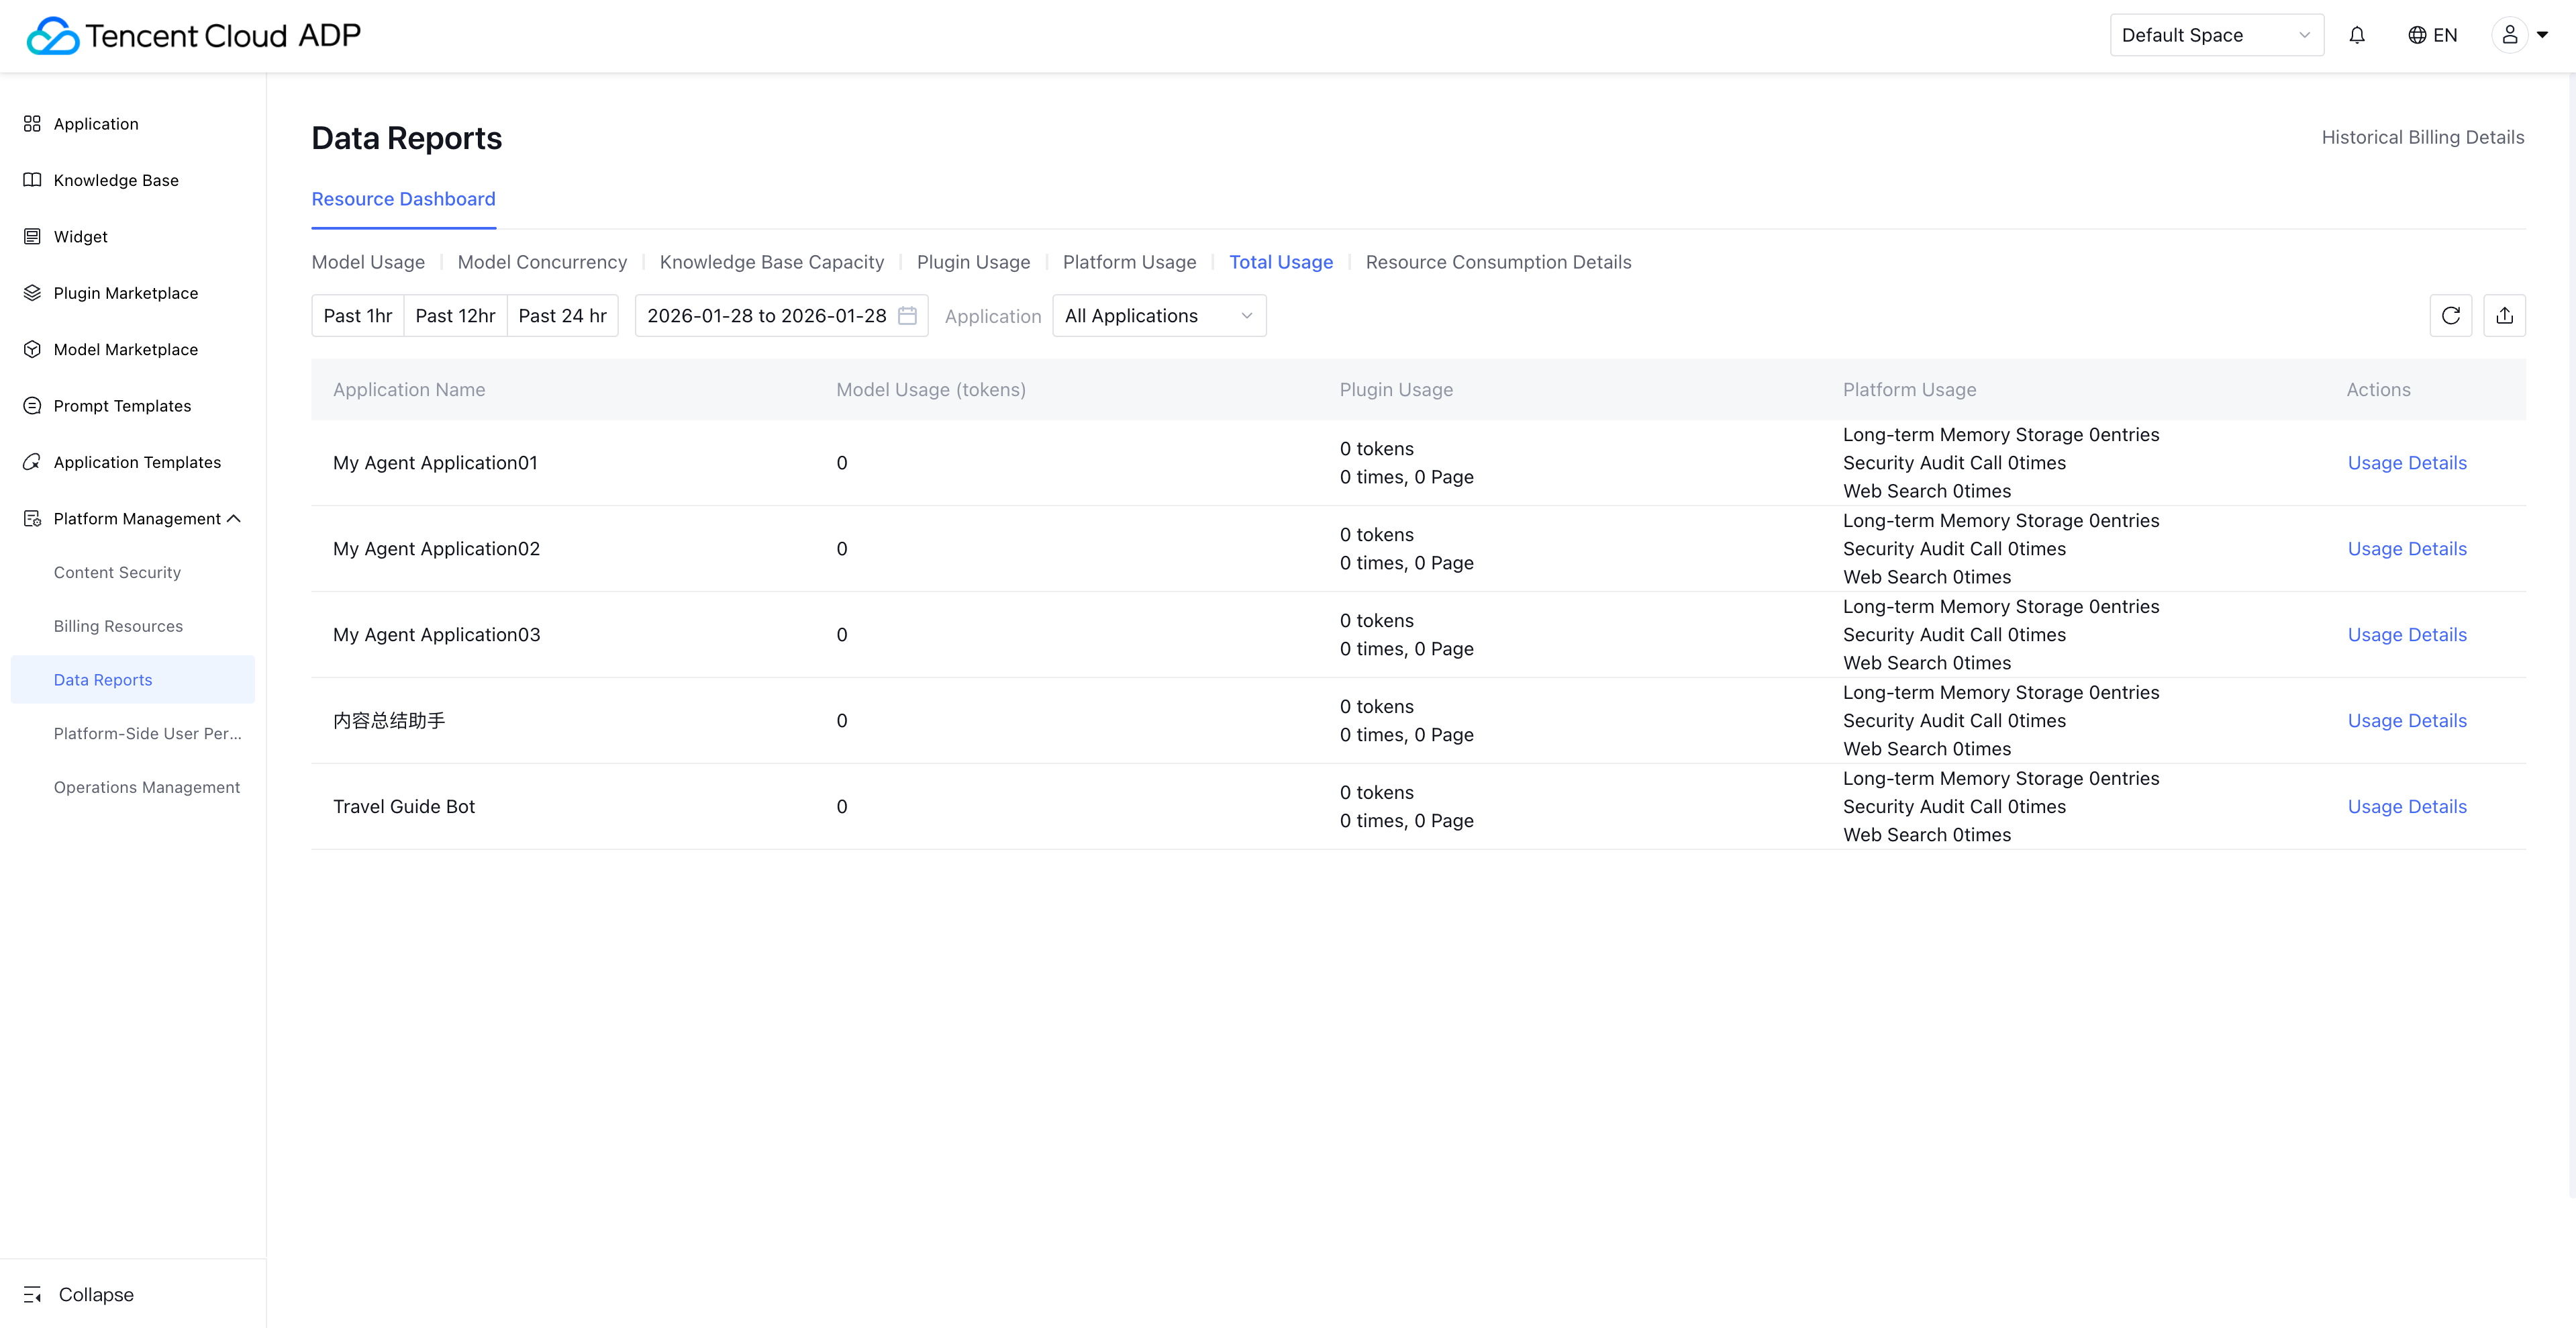The height and width of the screenshot is (1328, 2576).
Task: Open the notifications bell
Action: click(x=2357, y=35)
